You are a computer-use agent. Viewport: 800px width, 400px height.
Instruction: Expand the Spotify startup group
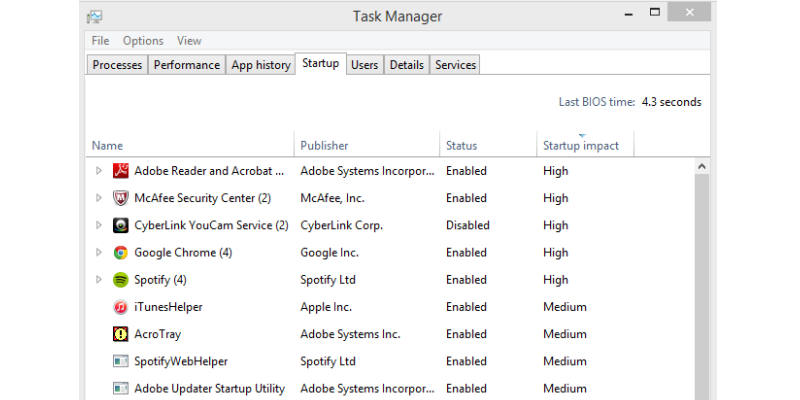tap(99, 280)
